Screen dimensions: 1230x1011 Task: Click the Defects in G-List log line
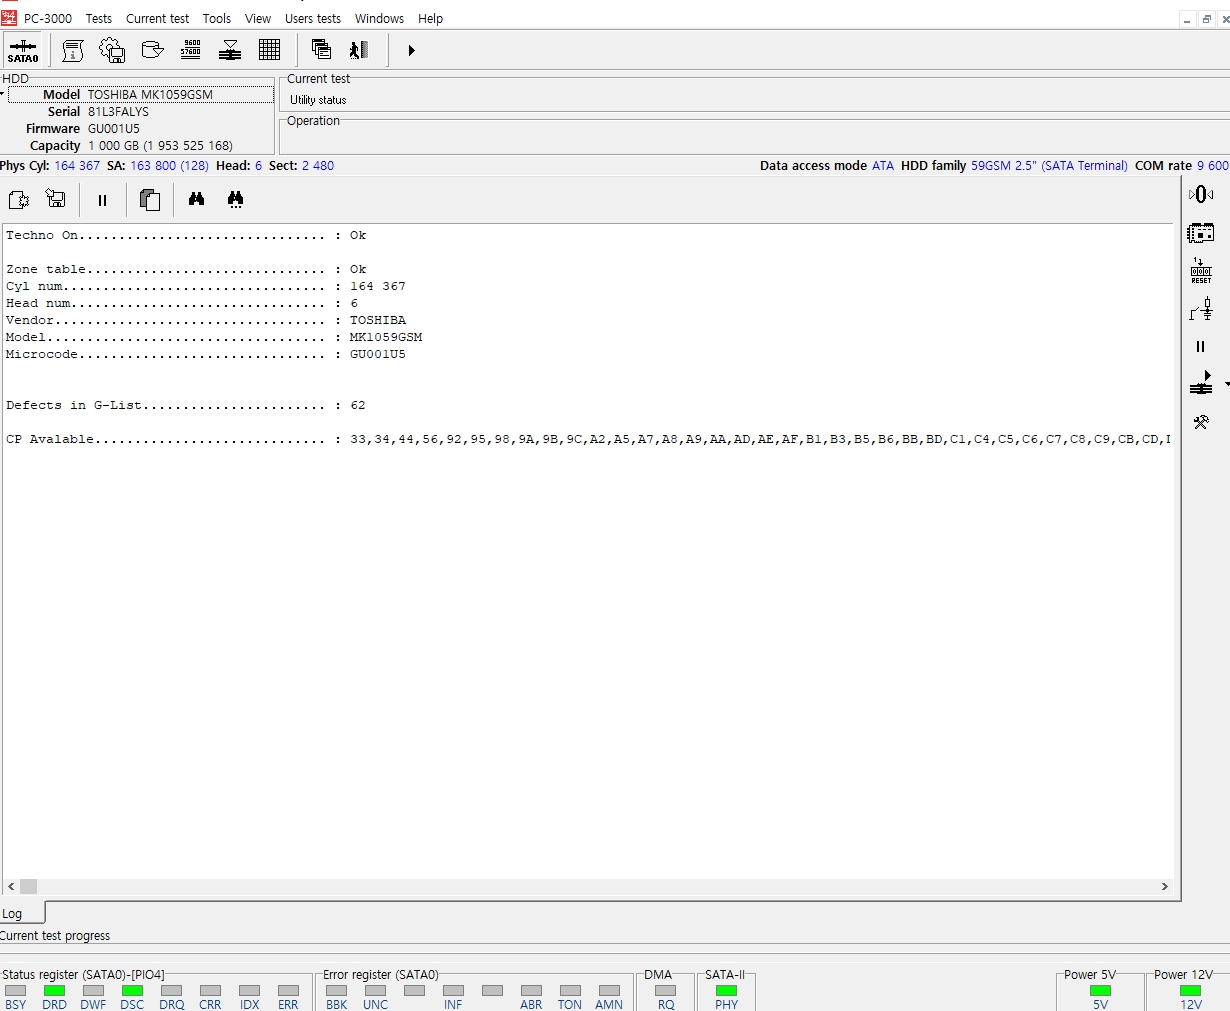[x=186, y=406]
